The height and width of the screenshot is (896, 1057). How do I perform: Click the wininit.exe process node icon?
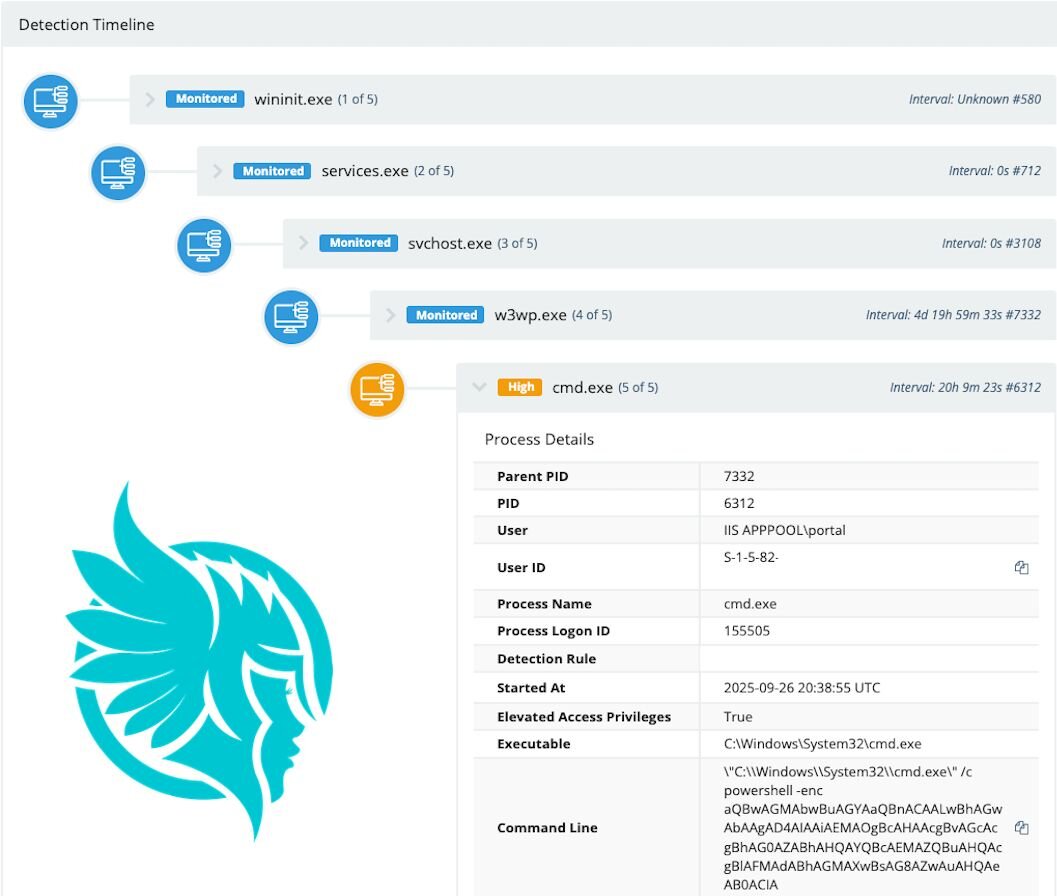(x=50, y=101)
